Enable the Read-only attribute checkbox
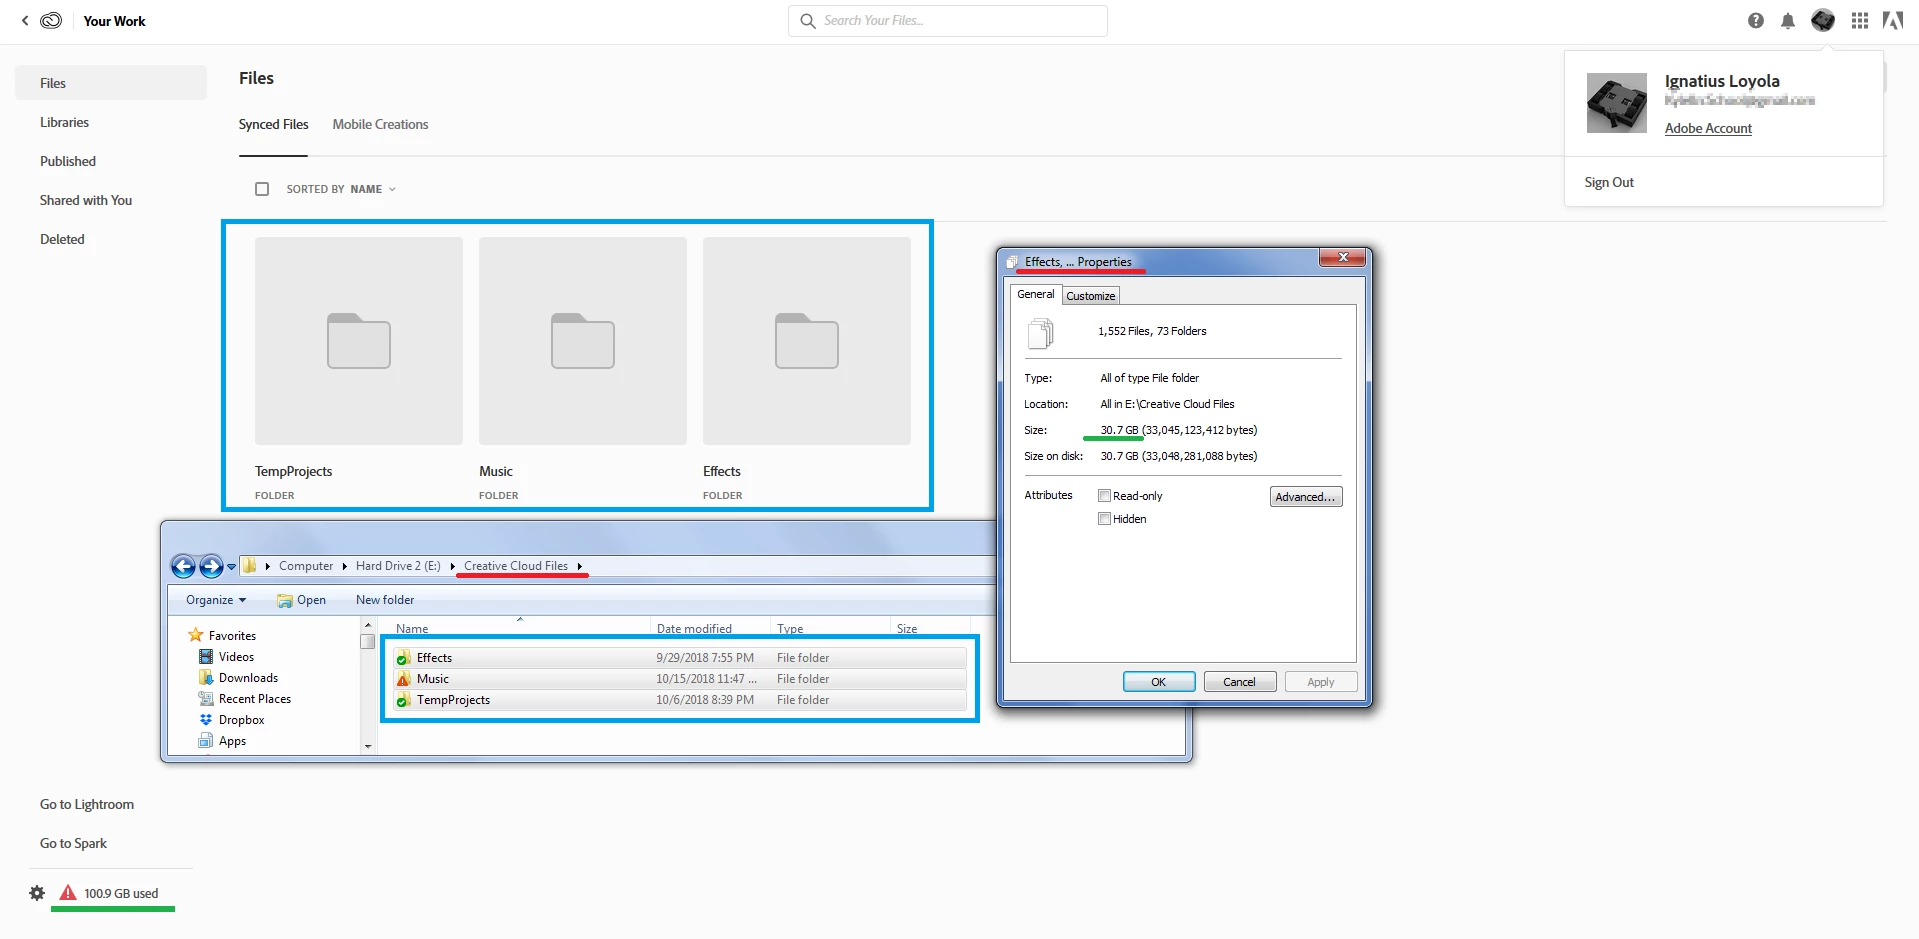1919x939 pixels. point(1105,496)
